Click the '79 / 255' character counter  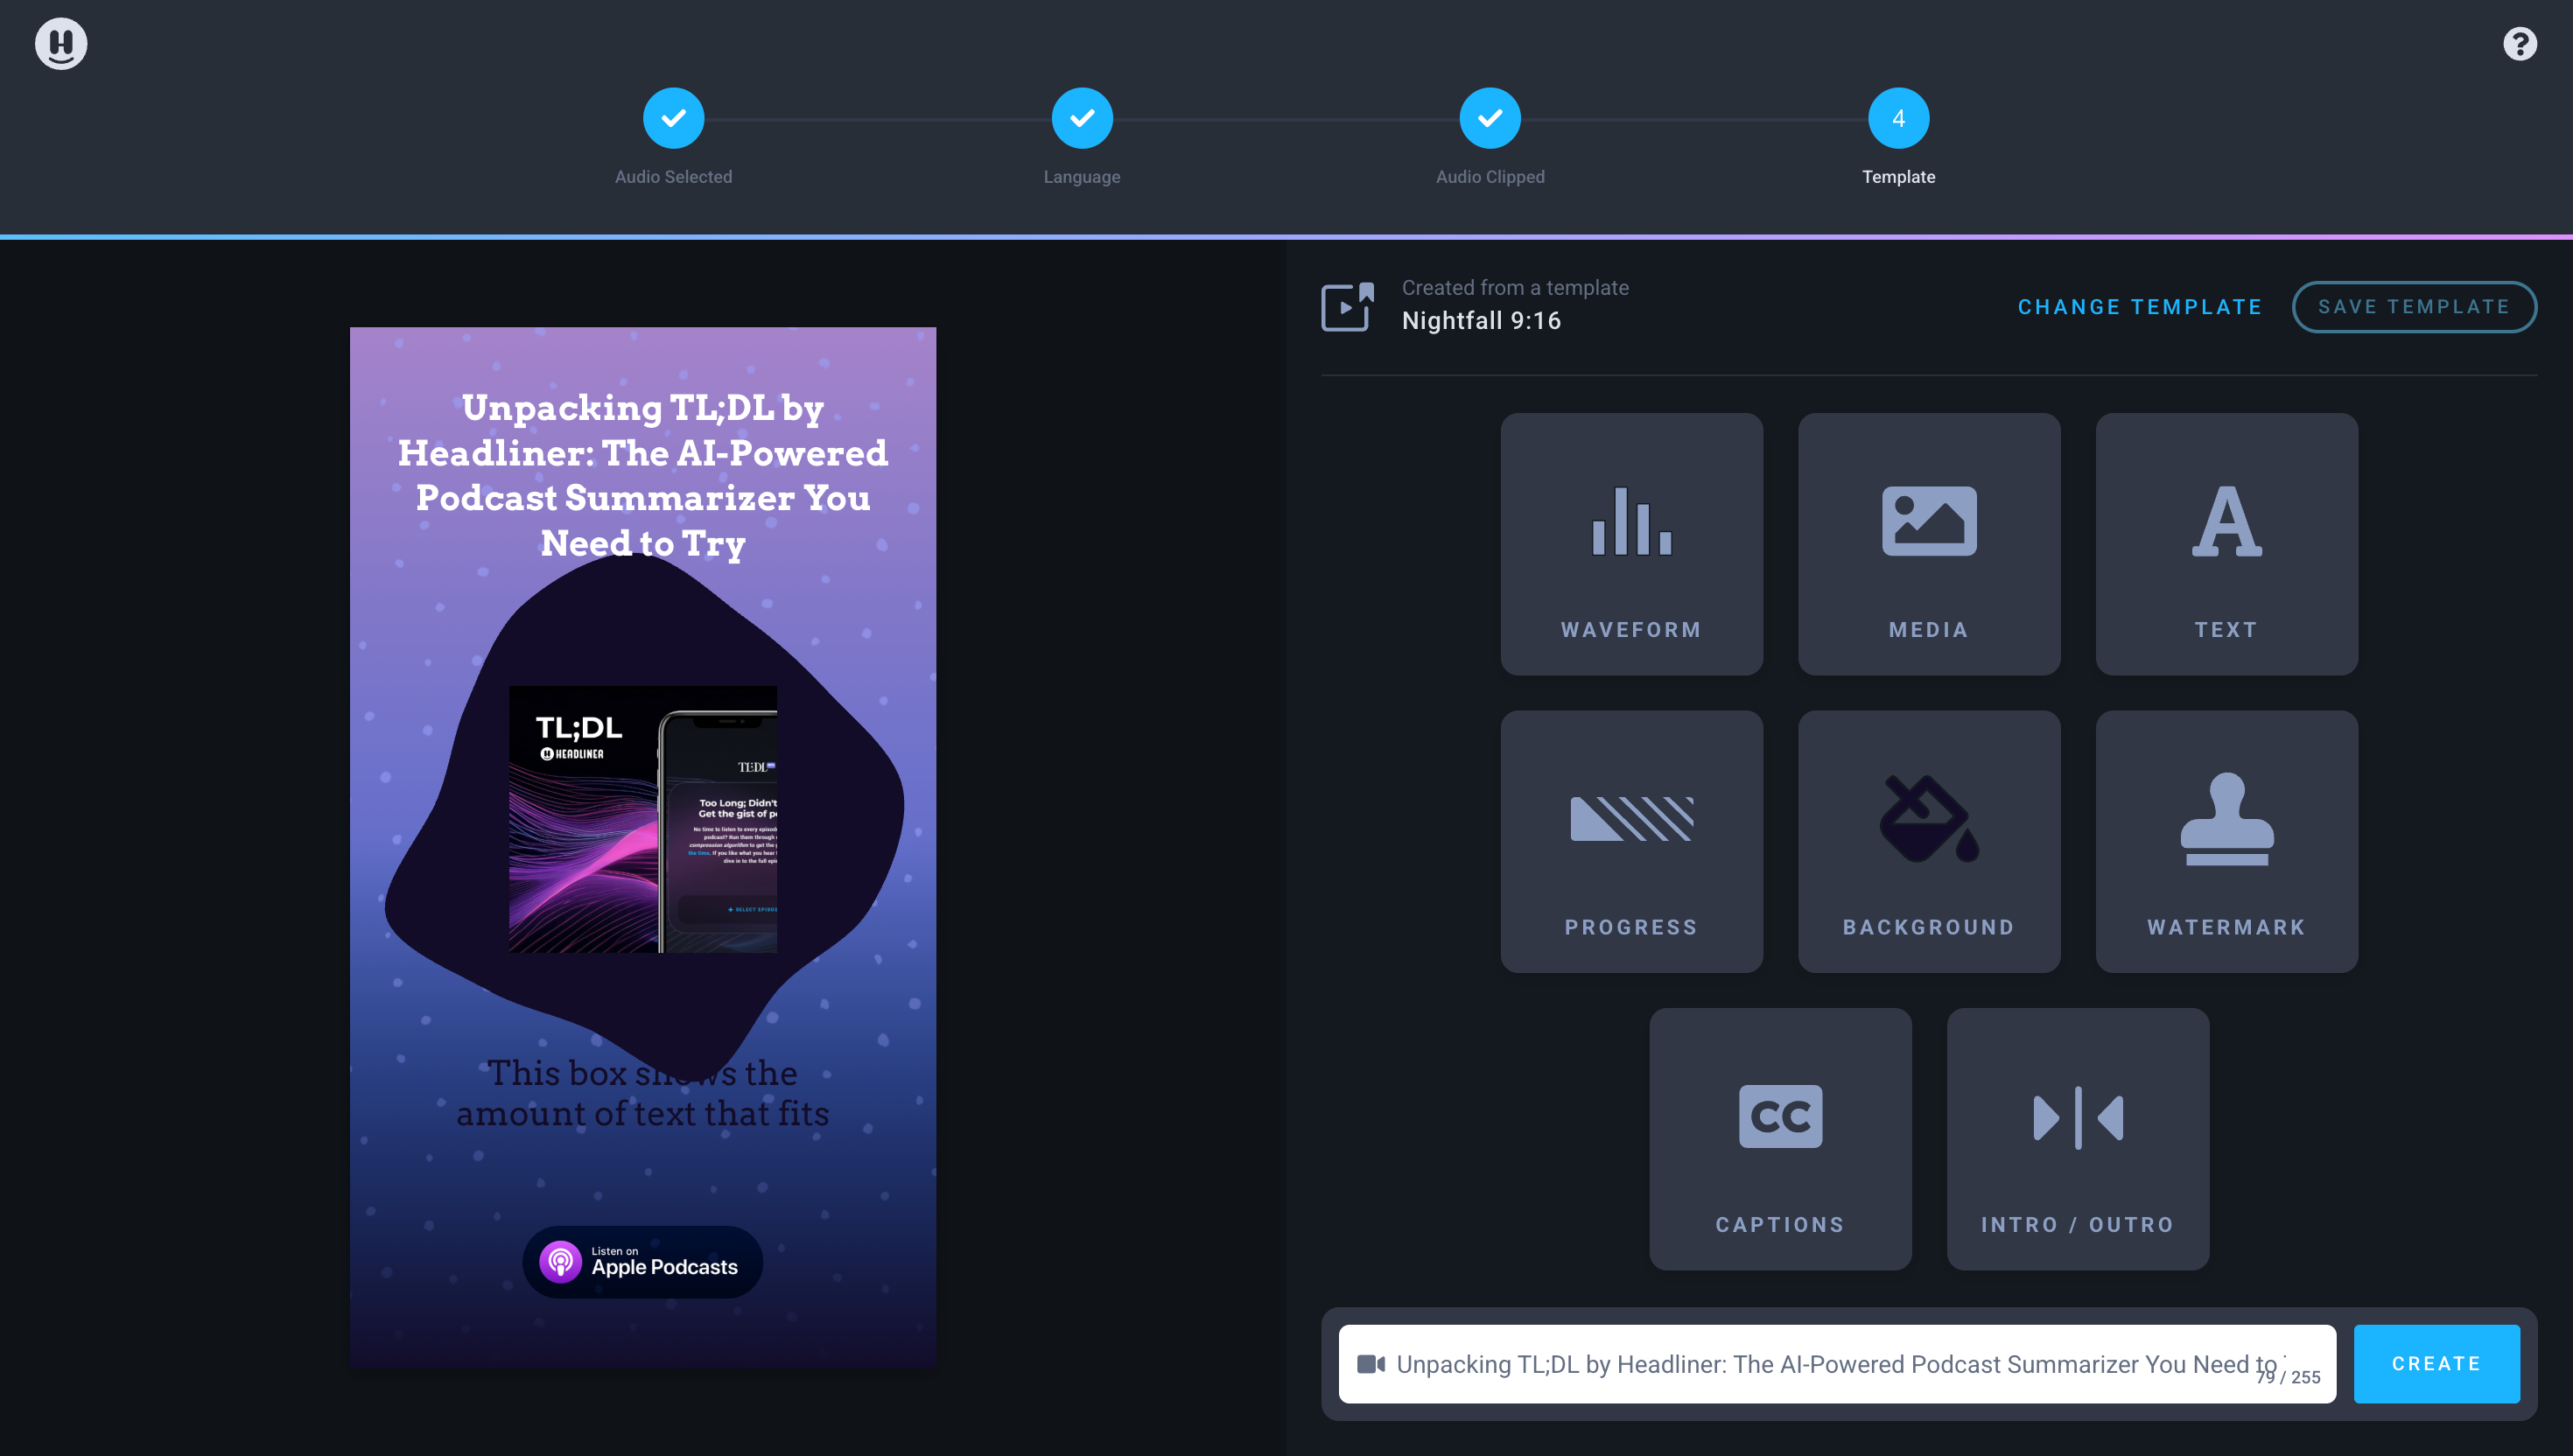tap(2288, 1377)
